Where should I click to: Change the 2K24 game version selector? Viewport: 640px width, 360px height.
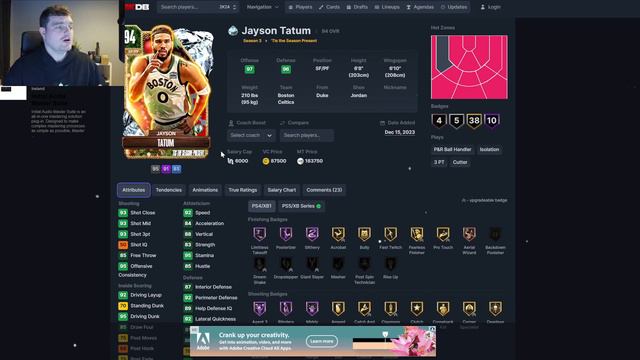pyautogui.click(x=228, y=7)
